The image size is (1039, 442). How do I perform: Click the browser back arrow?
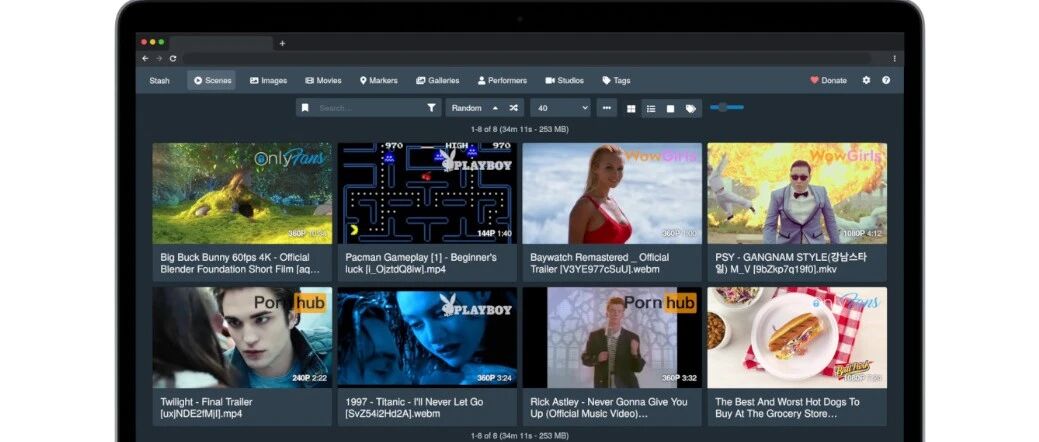coord(145,58)
